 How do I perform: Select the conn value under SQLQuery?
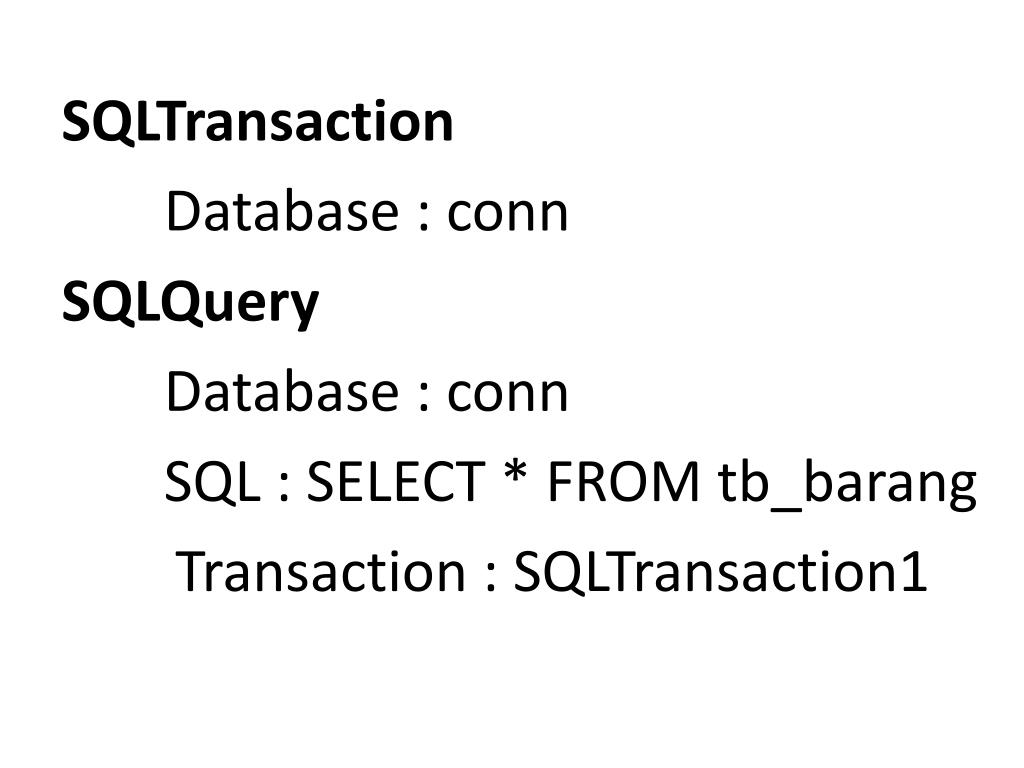tap(507, 395)
